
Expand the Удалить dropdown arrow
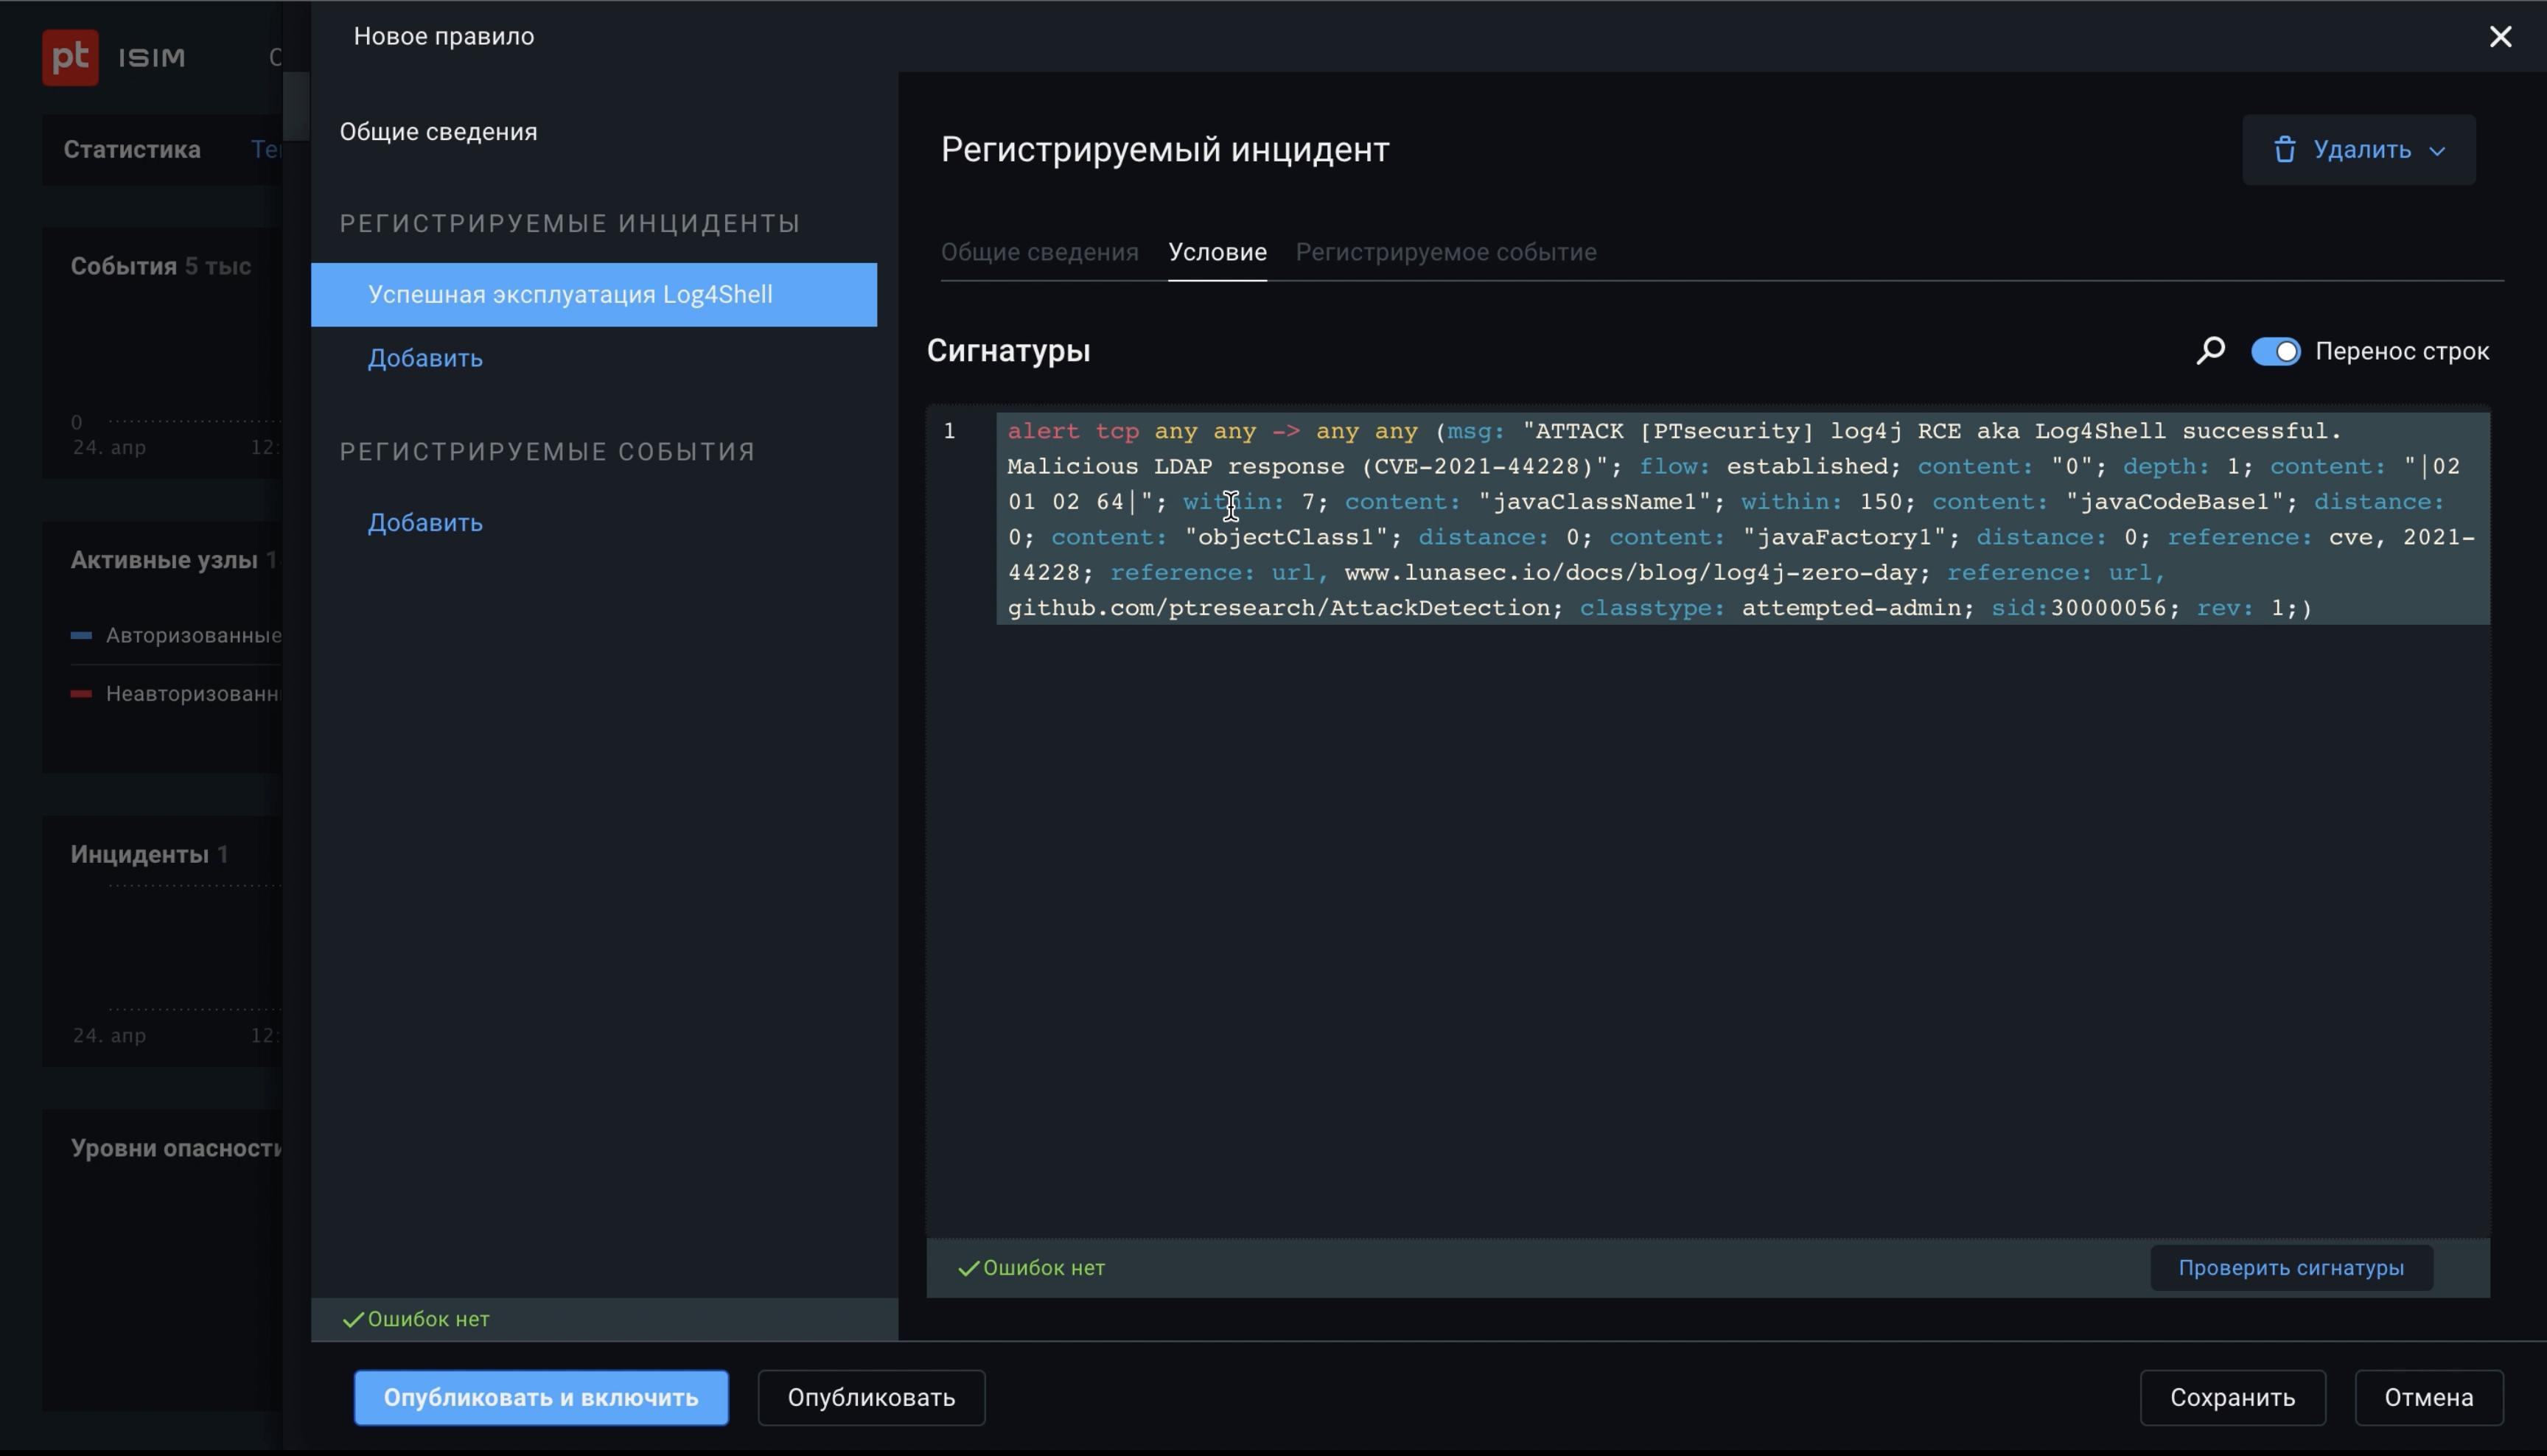2437,151
